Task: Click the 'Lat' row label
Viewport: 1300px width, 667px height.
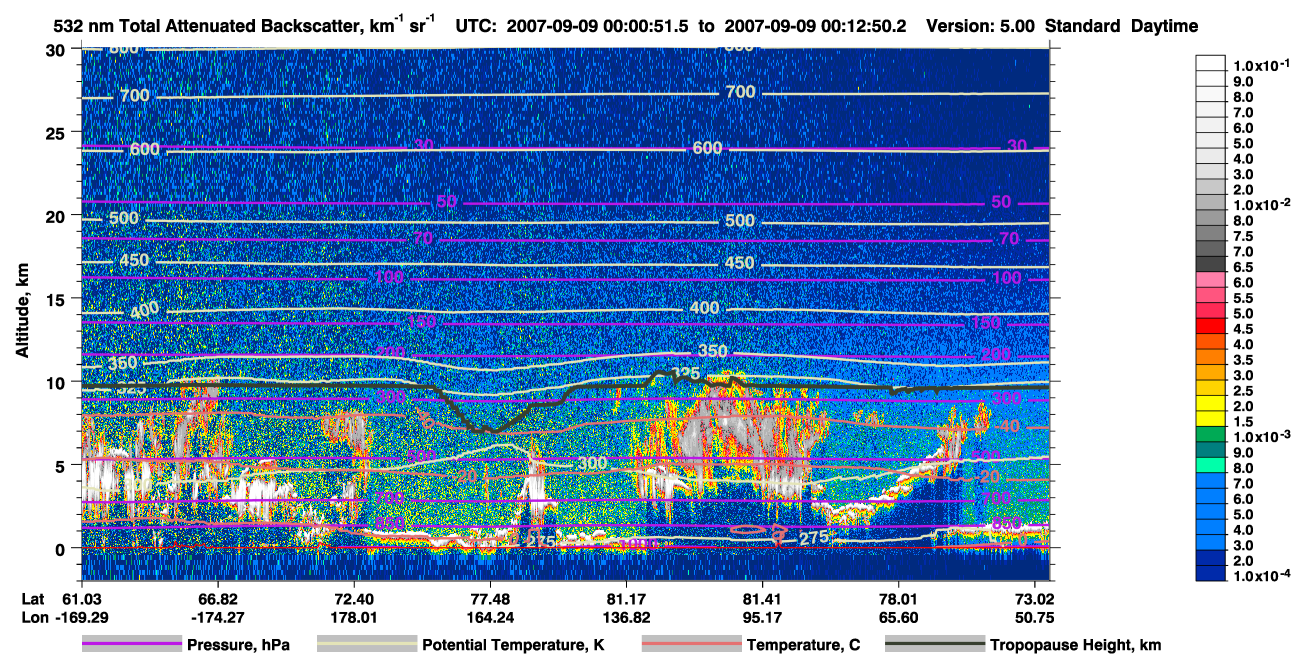Action: 33,598
